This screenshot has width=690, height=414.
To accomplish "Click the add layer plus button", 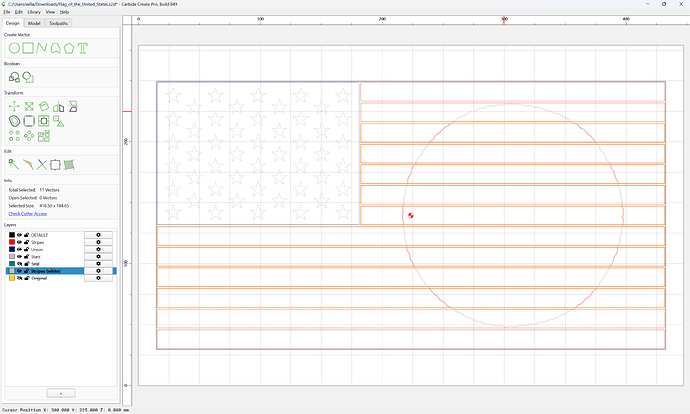I will 61,393.
